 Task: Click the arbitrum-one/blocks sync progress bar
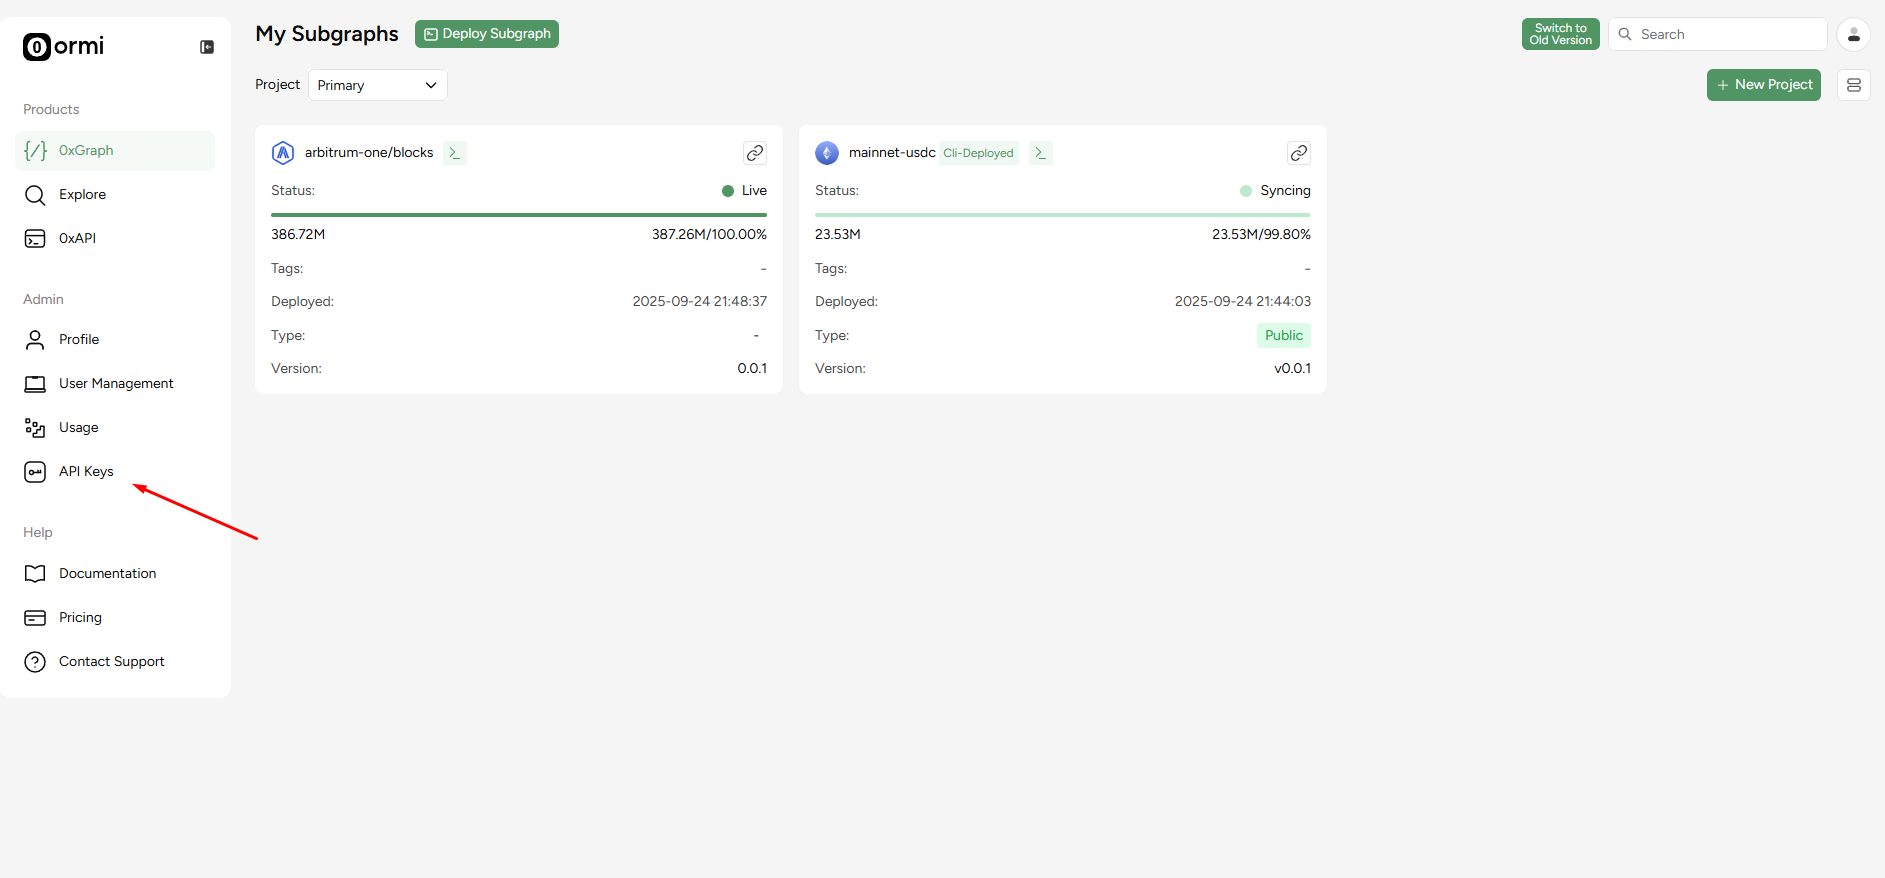(519, 215)
